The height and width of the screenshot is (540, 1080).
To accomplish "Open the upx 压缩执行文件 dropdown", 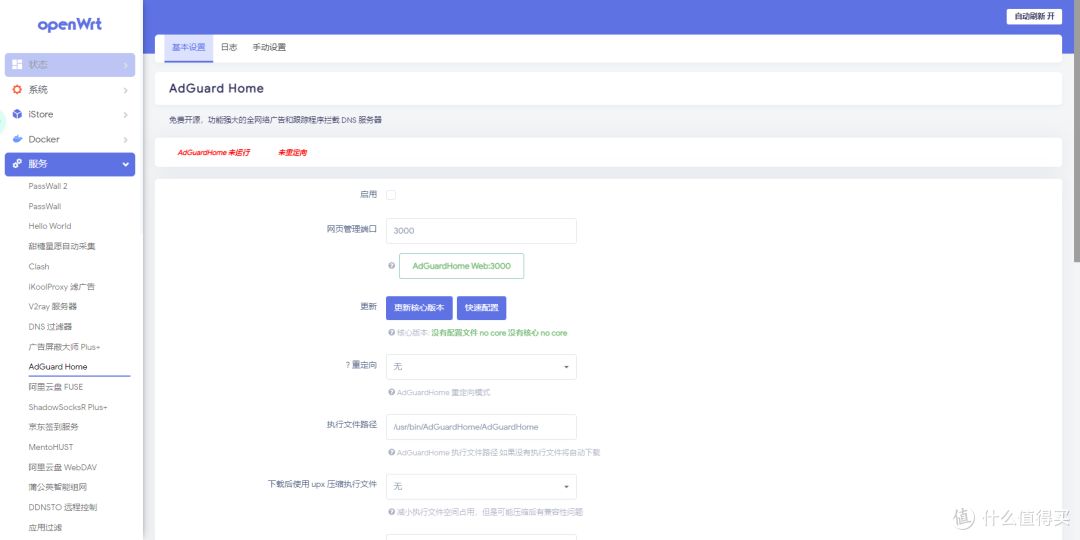I will click(481, 486).
